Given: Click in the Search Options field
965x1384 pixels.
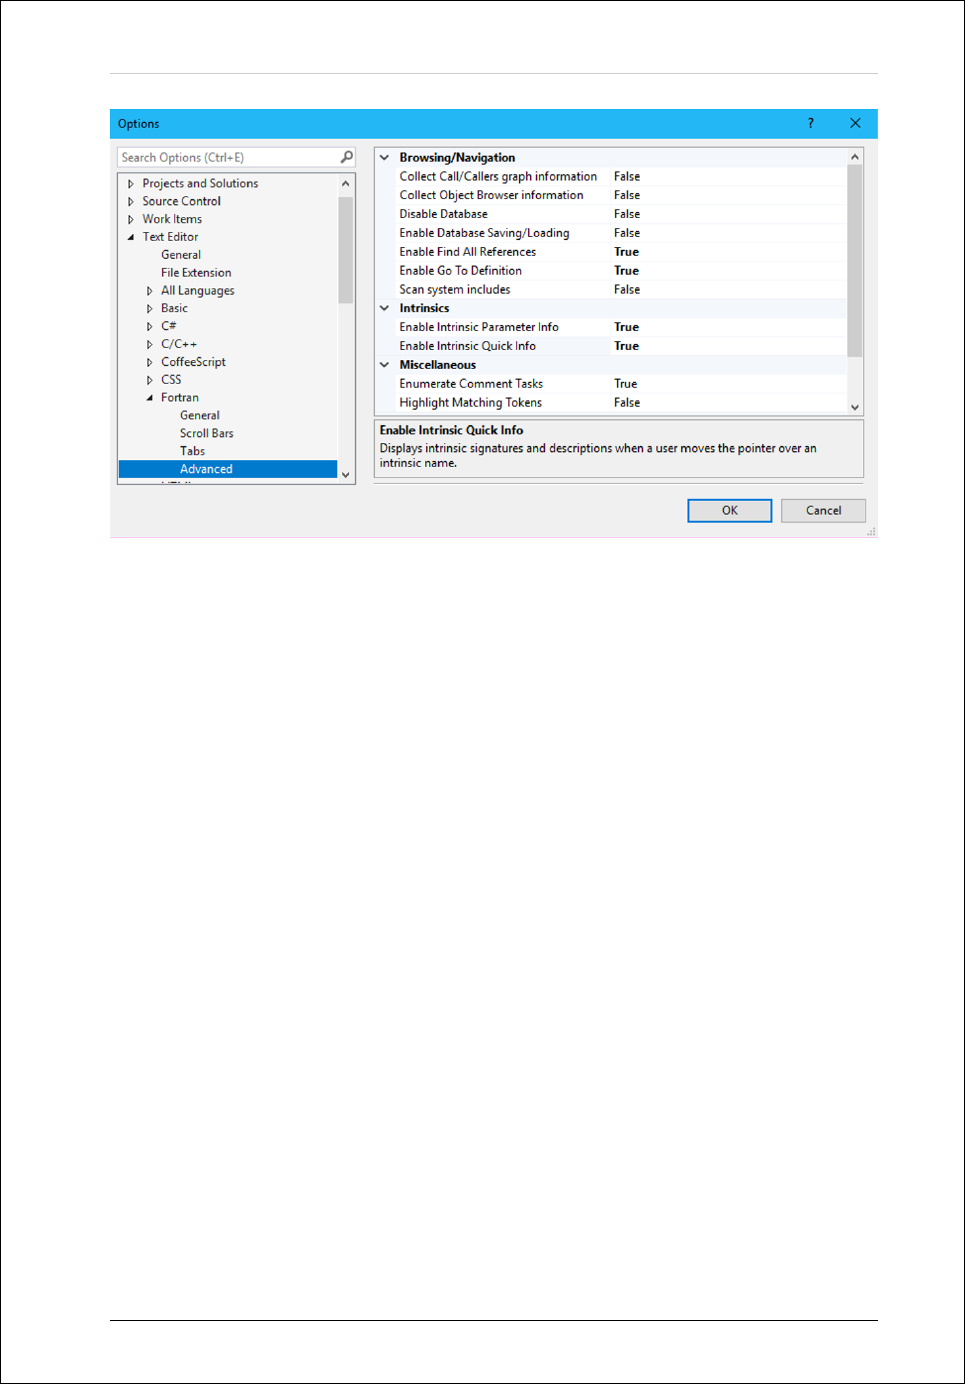Looking at the screenshot, I should click(x=229, y=157).
